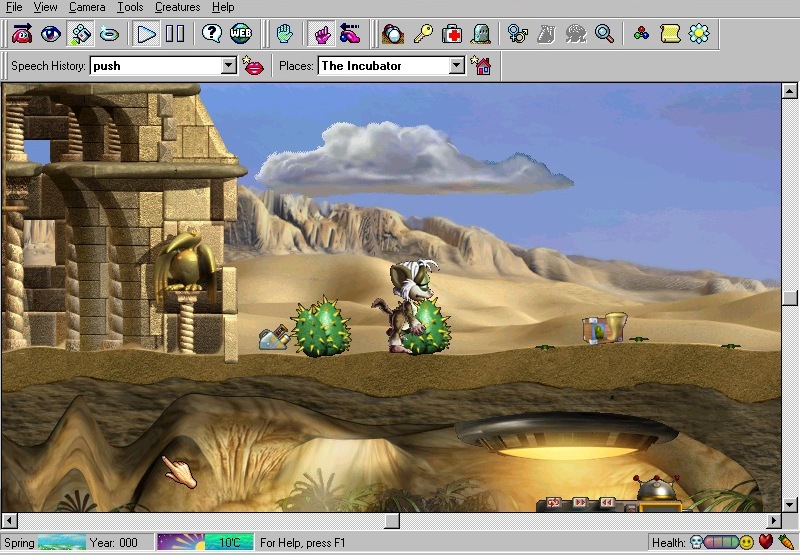This screenshot has height=555, width=800.
Task: Click the help question mark icon
Action: click(211, 34)
